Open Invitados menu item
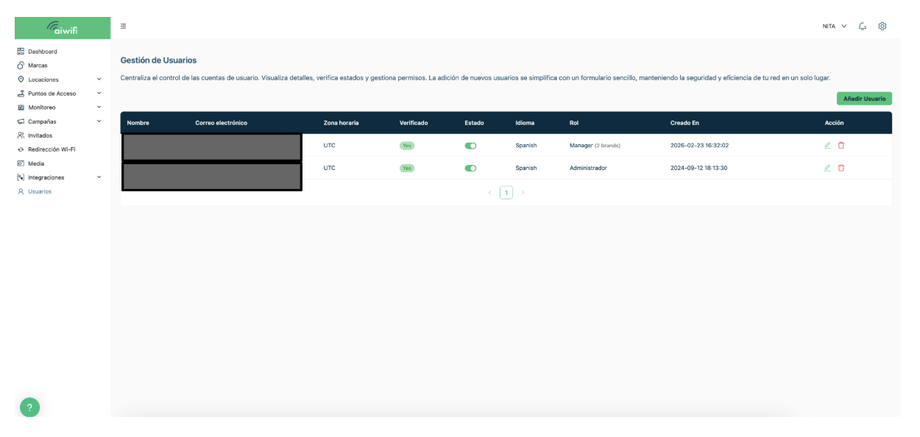 (40, 135)
